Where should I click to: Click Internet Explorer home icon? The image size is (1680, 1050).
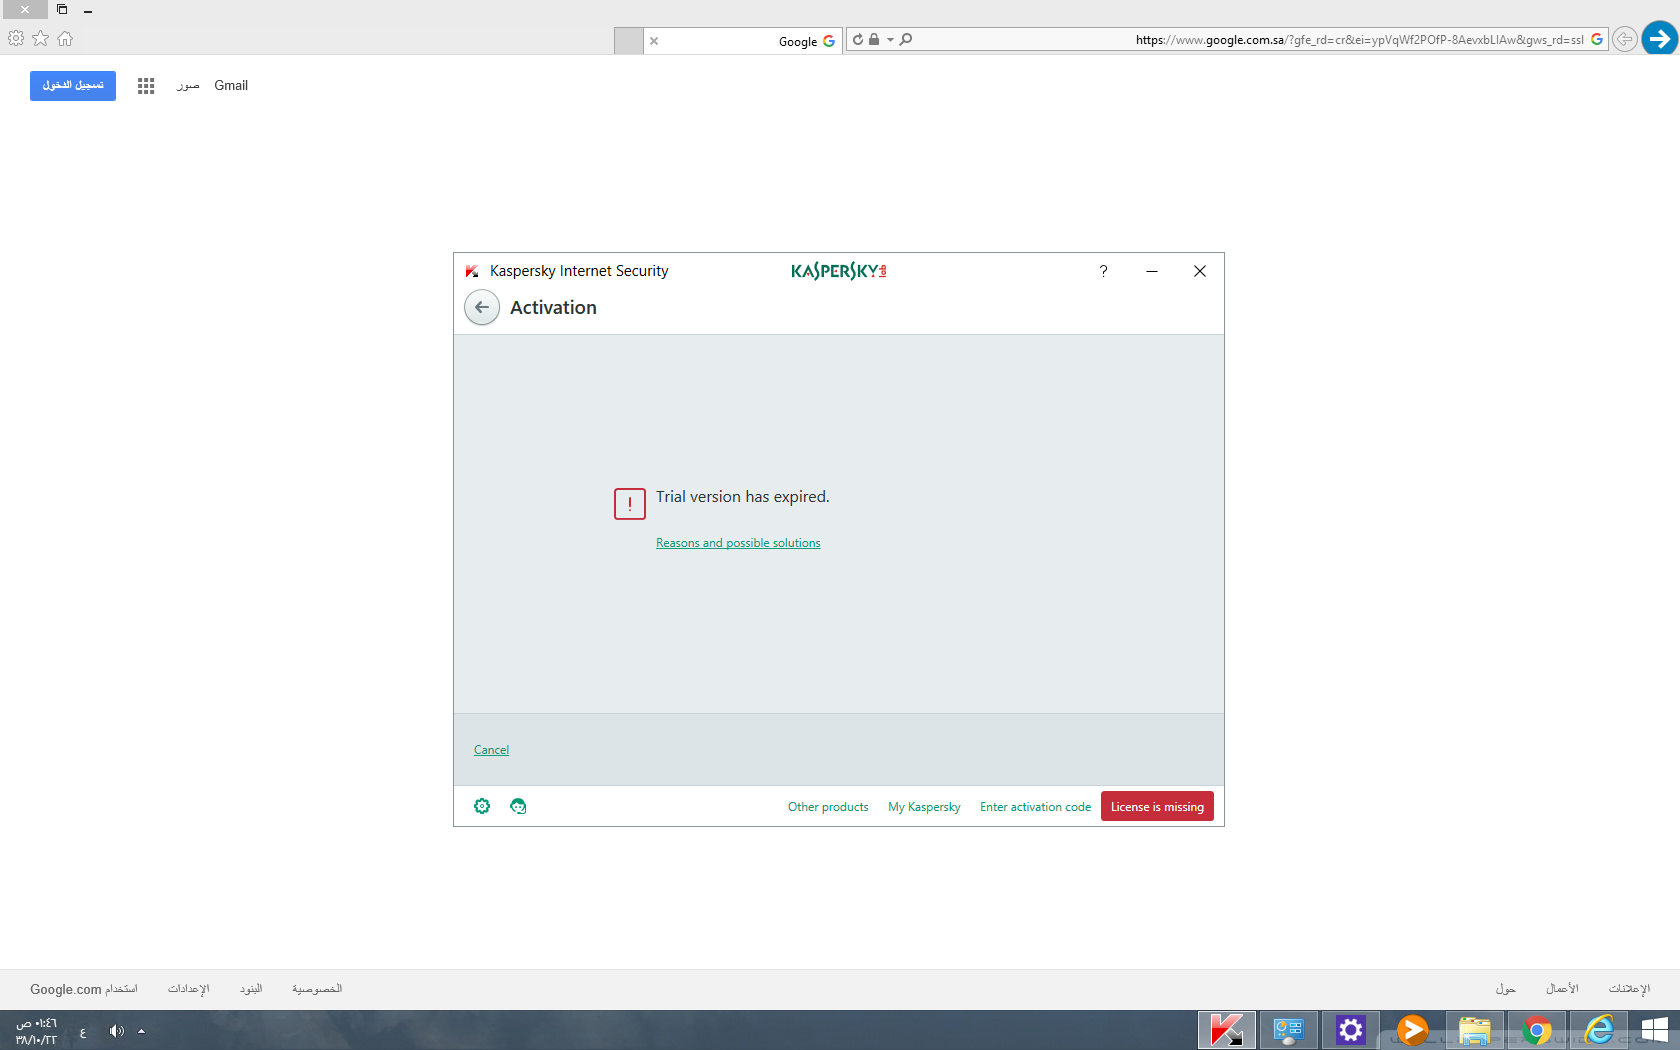tap(65, 39)
